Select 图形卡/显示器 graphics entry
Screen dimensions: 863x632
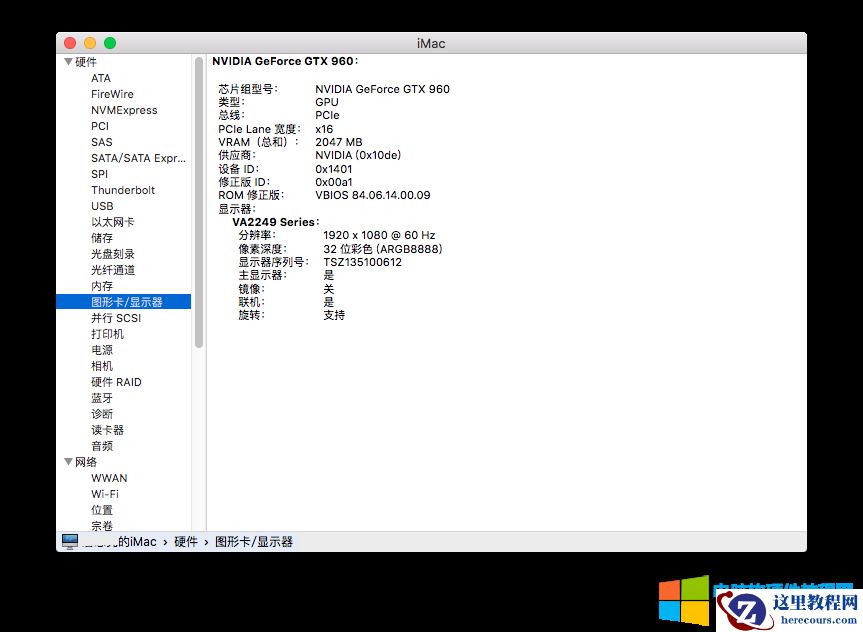[123, 302]
